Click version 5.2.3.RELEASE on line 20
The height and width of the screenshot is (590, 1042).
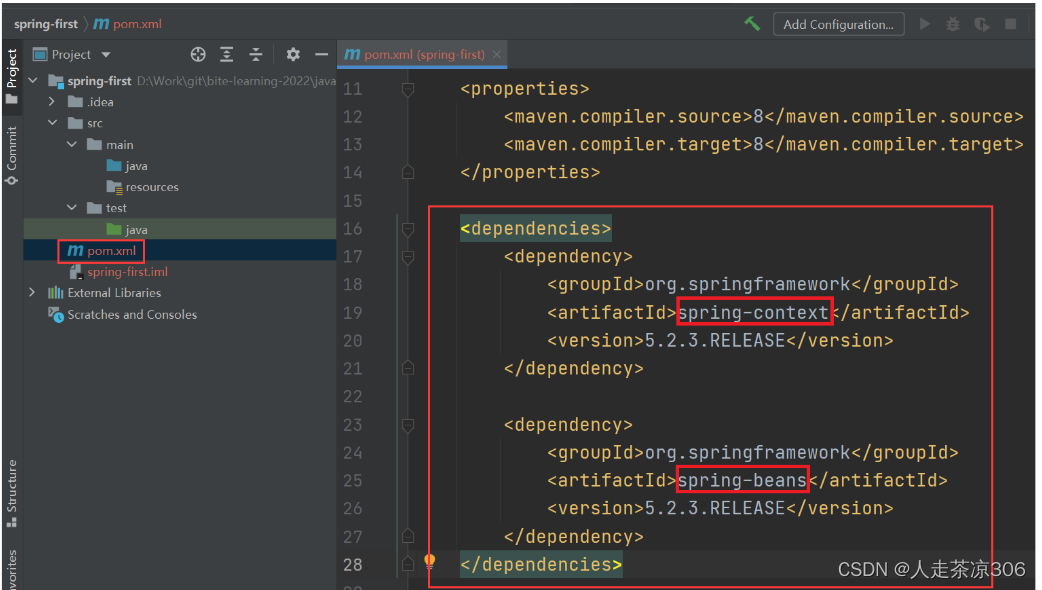pos(715,341)
